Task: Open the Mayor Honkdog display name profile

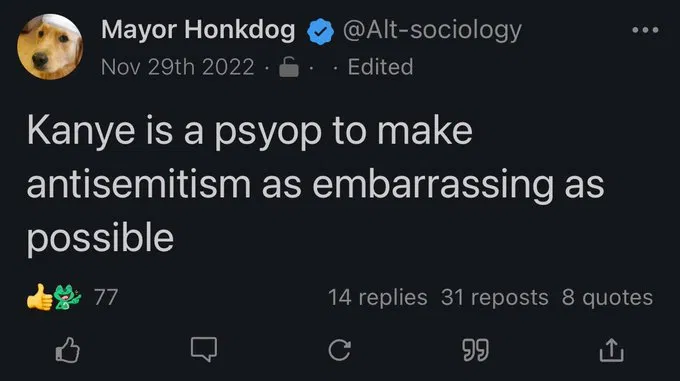Action: point(198,30)
